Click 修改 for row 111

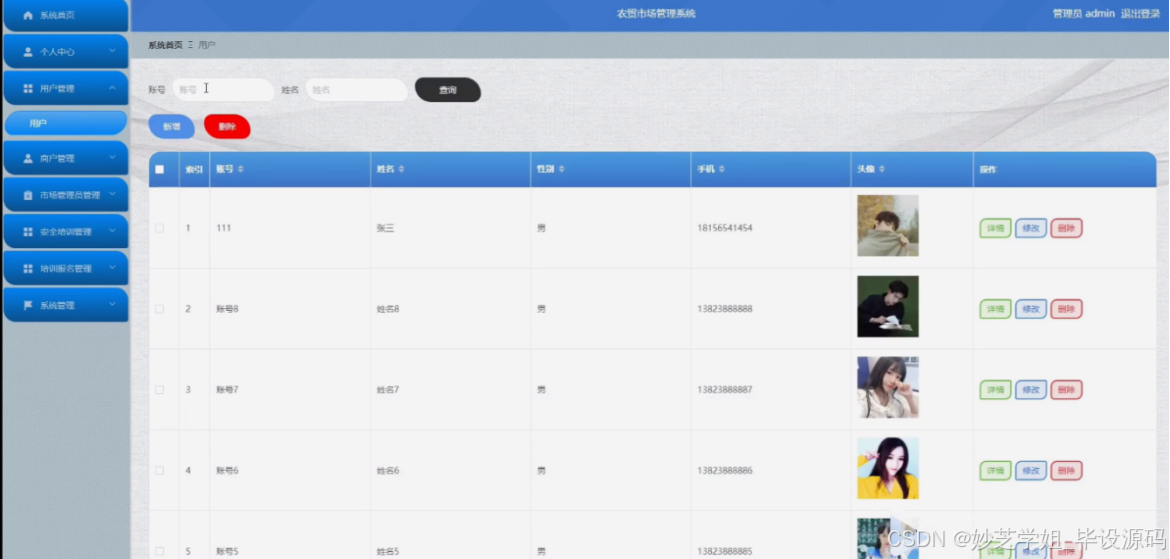tap(1030, 228)
